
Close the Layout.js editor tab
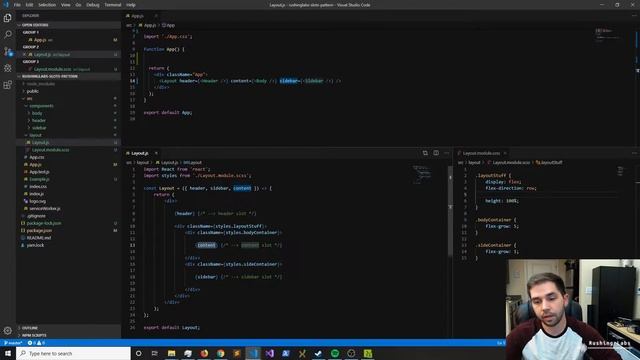pyautogui.click(x=156, y=153)
